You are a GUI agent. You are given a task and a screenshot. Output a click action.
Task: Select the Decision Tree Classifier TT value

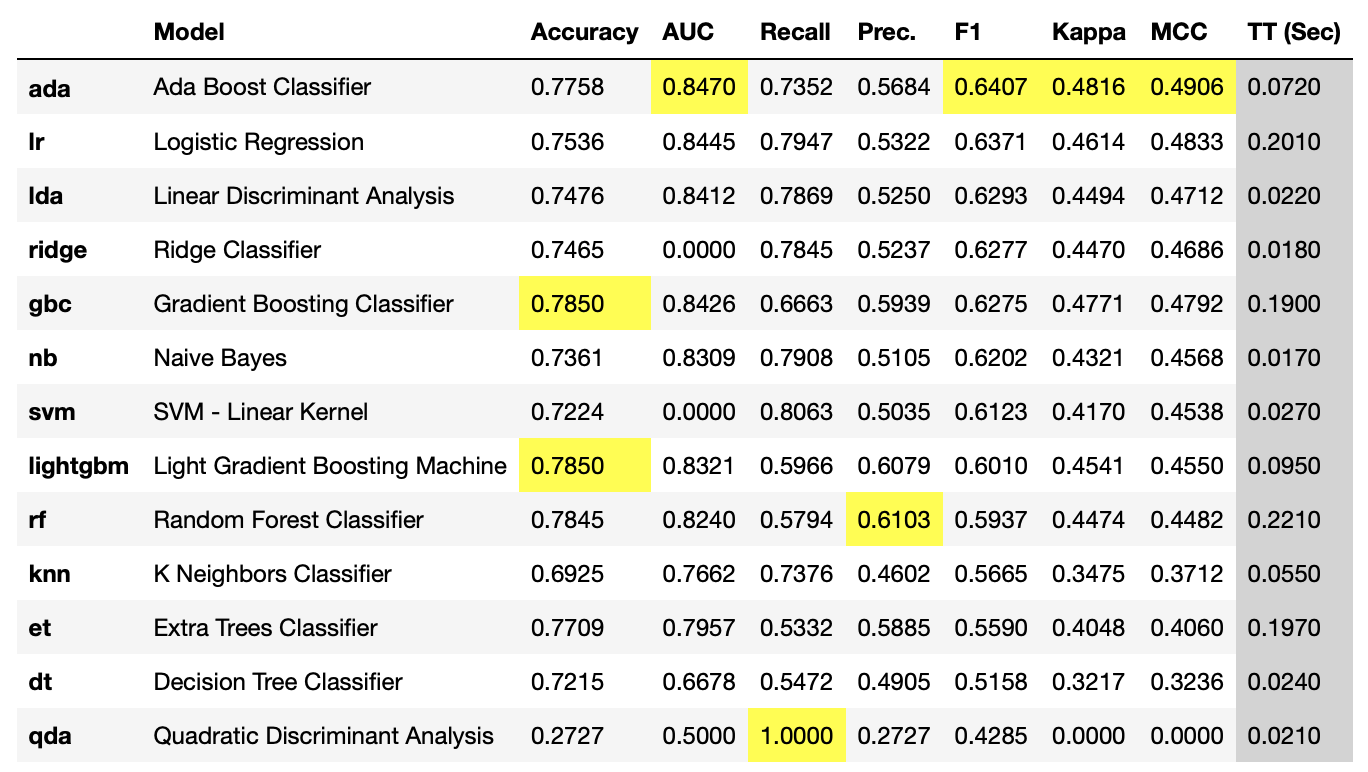(1284, 682)
